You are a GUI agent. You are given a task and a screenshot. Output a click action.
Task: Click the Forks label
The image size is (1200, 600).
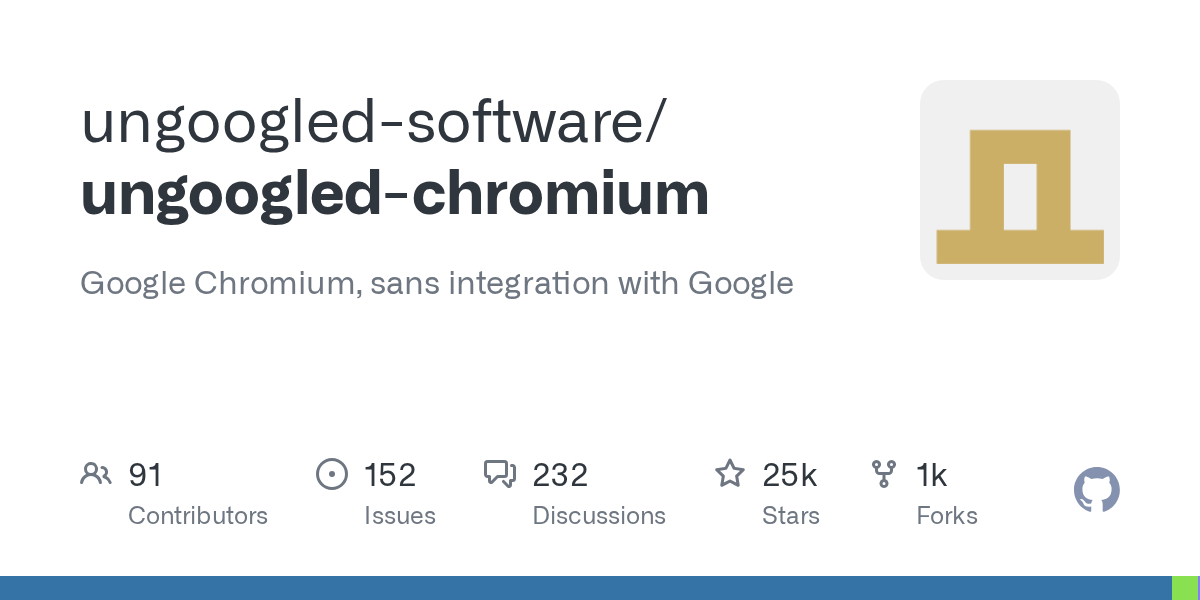click(947, 516)
